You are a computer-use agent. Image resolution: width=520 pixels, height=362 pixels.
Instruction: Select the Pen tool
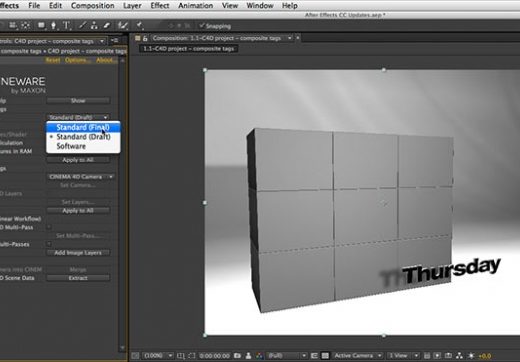pyautogui.click(x=53, y=25)
